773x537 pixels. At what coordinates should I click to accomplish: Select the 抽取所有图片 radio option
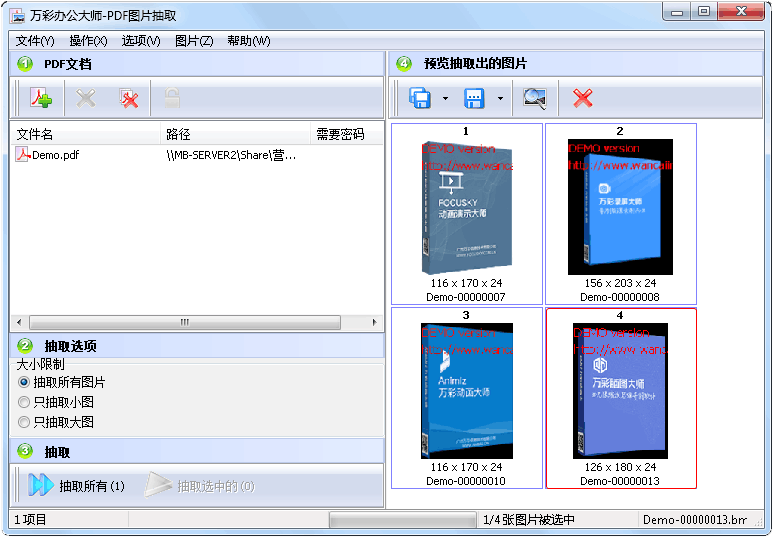25,382
